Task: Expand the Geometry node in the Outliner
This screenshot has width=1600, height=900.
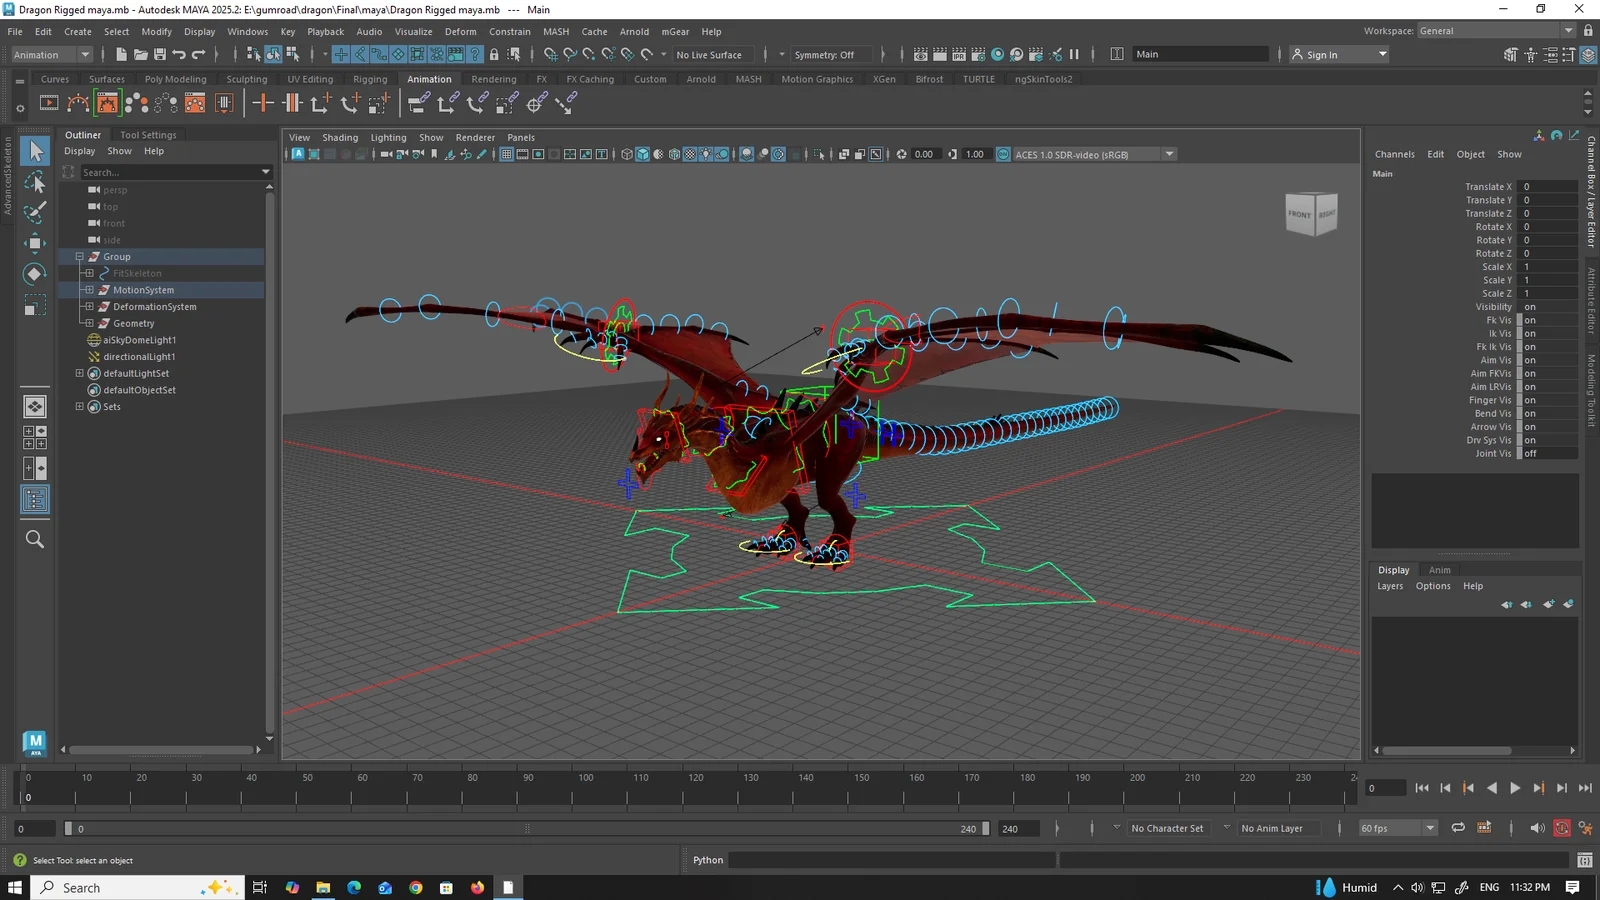Action: coord(89,323)
